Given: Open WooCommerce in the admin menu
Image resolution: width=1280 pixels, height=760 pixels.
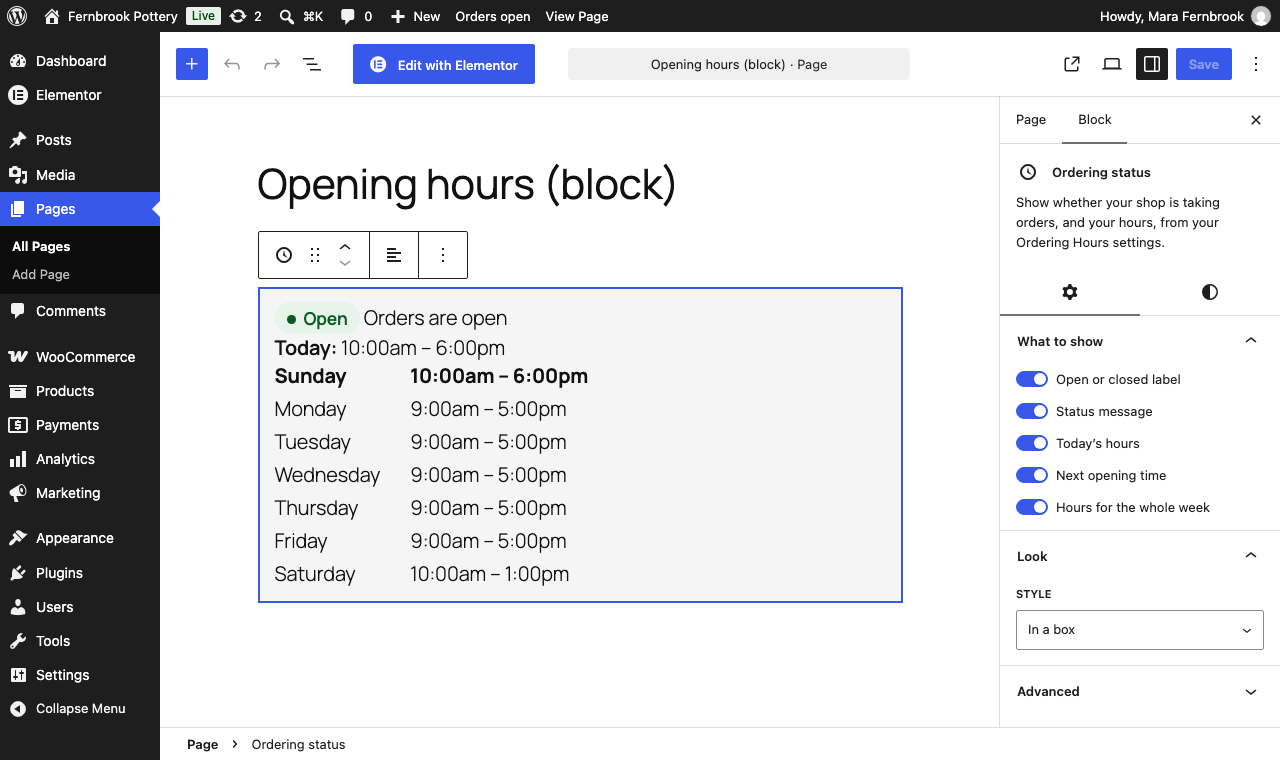Looking at the screenshot, I should click(80, 357).
